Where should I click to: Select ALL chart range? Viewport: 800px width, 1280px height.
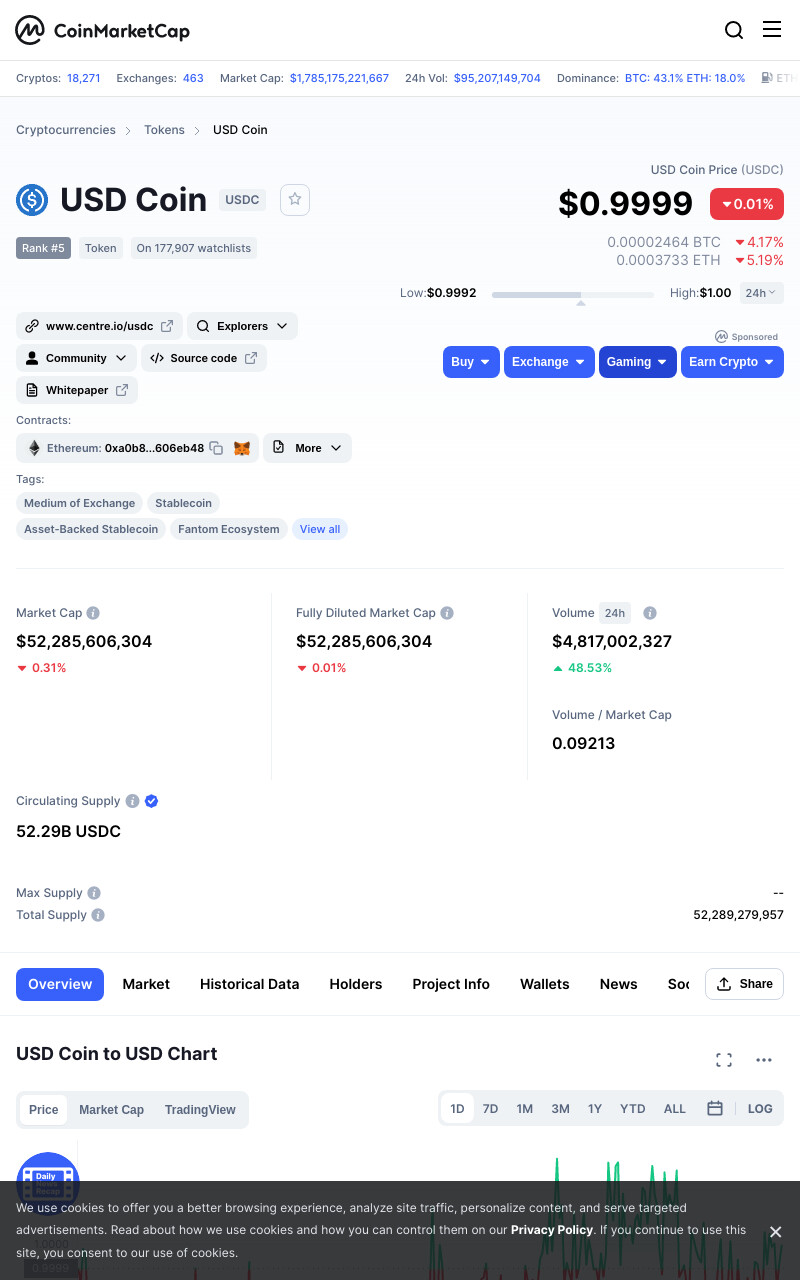(x=675, y=1109)
